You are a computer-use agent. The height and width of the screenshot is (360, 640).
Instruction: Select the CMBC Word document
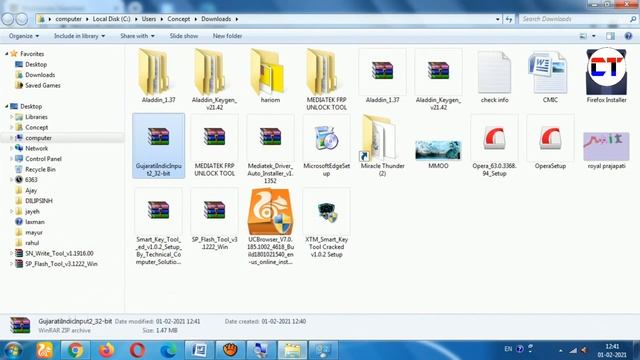pyautogui.click(x=550, y=76)
